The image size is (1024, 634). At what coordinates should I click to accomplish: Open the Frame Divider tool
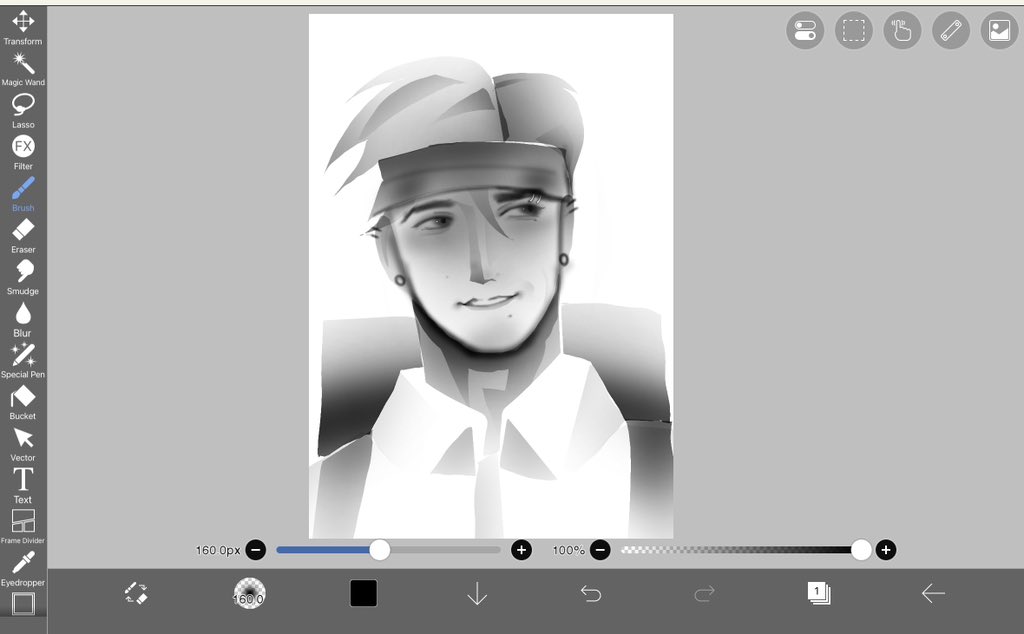23,527
